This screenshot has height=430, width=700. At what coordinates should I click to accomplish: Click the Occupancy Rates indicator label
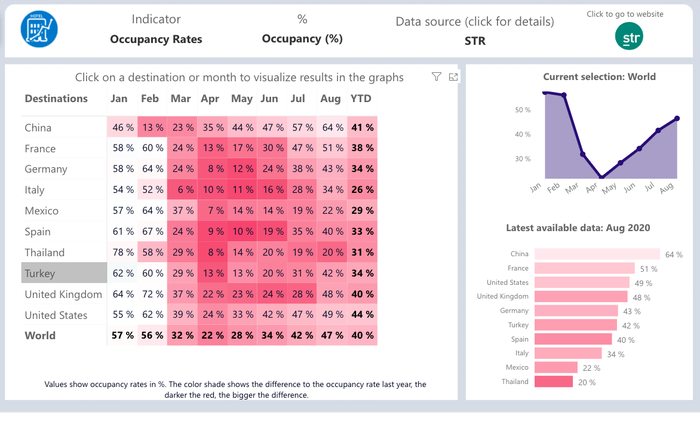[x=156, y=39]
